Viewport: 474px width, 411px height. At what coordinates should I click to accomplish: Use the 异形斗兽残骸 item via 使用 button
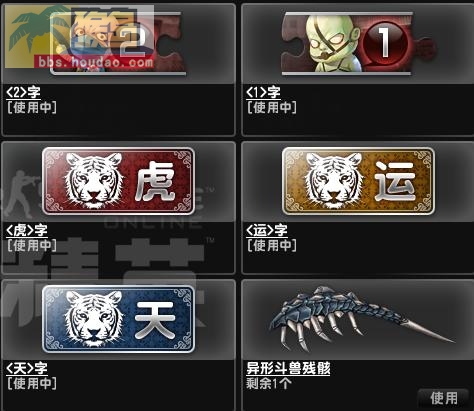[x=443, y=398]
